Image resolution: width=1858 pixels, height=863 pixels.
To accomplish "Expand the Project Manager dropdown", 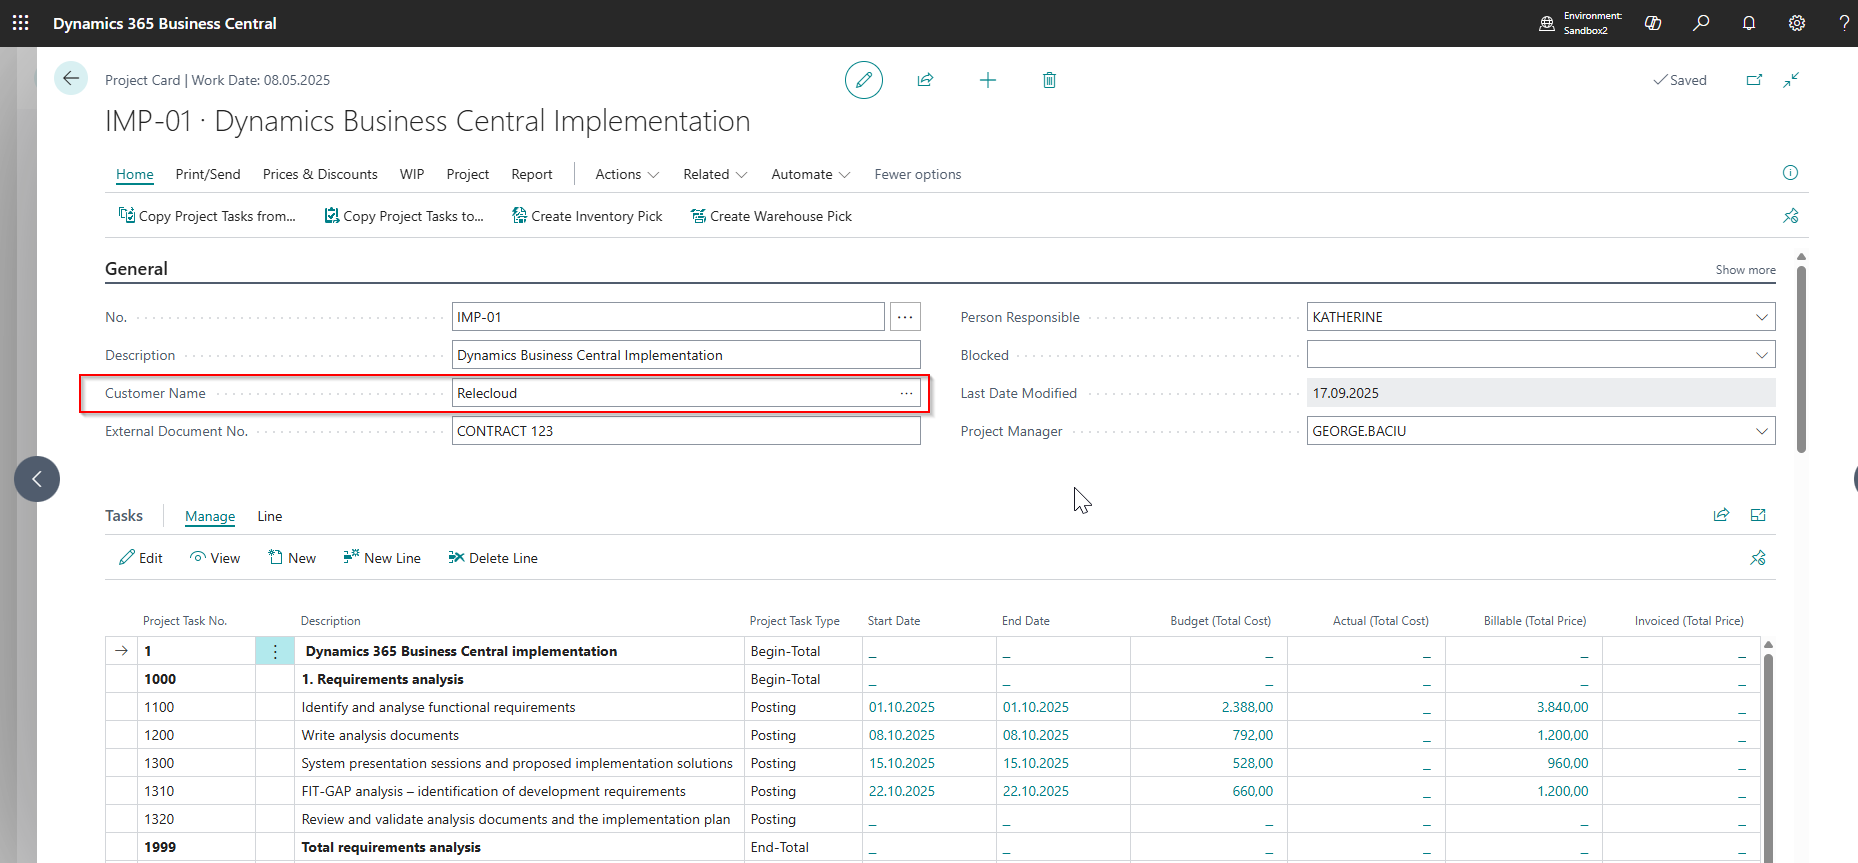I will click(x=1761, y=431).
